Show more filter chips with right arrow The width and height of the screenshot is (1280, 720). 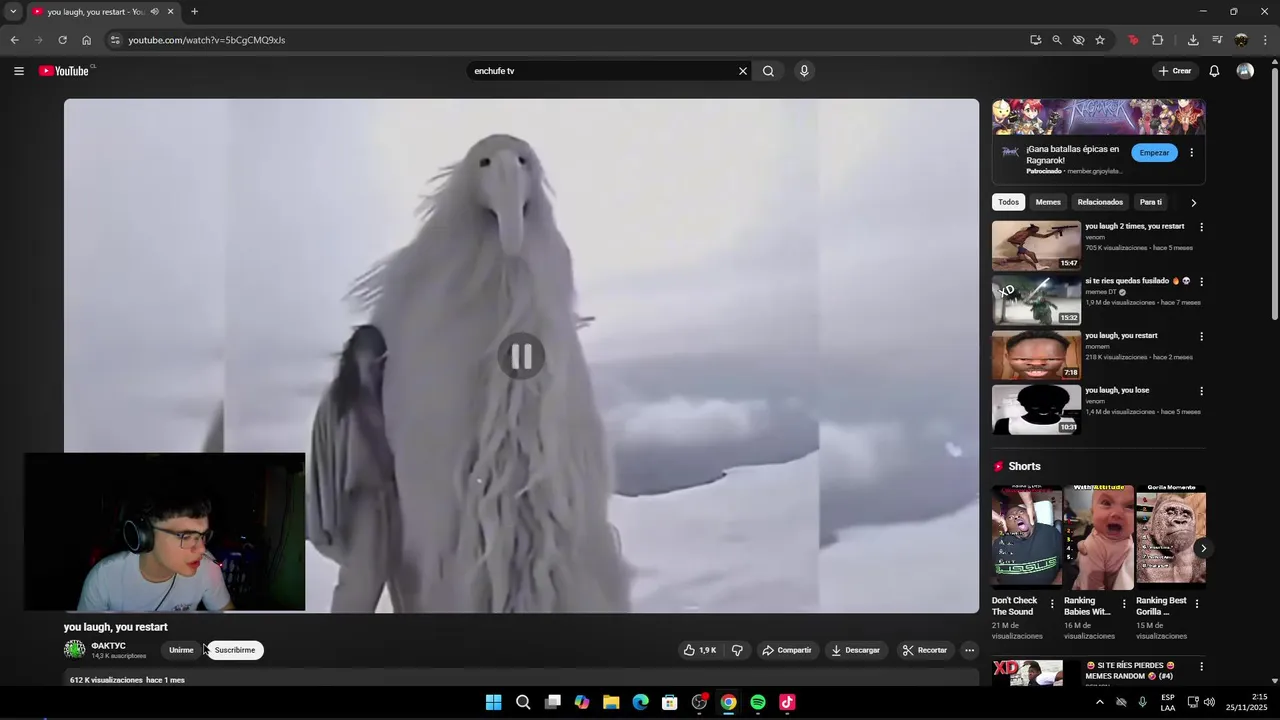pos(1193,203)
